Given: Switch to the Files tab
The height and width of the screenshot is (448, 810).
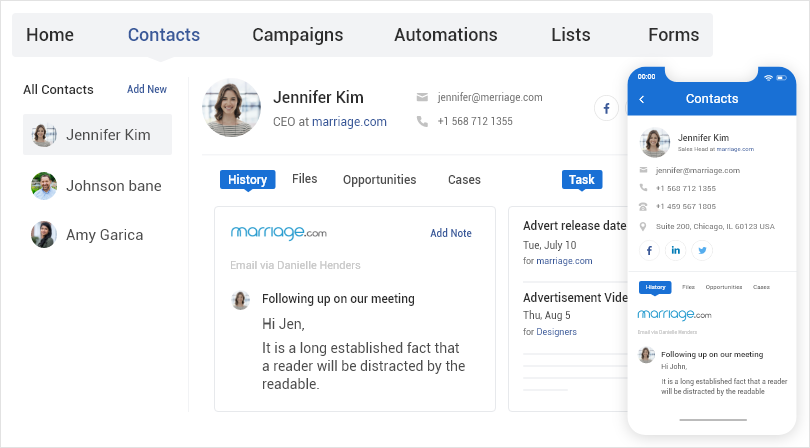Looking at the screenshot, I should [304, 179].
